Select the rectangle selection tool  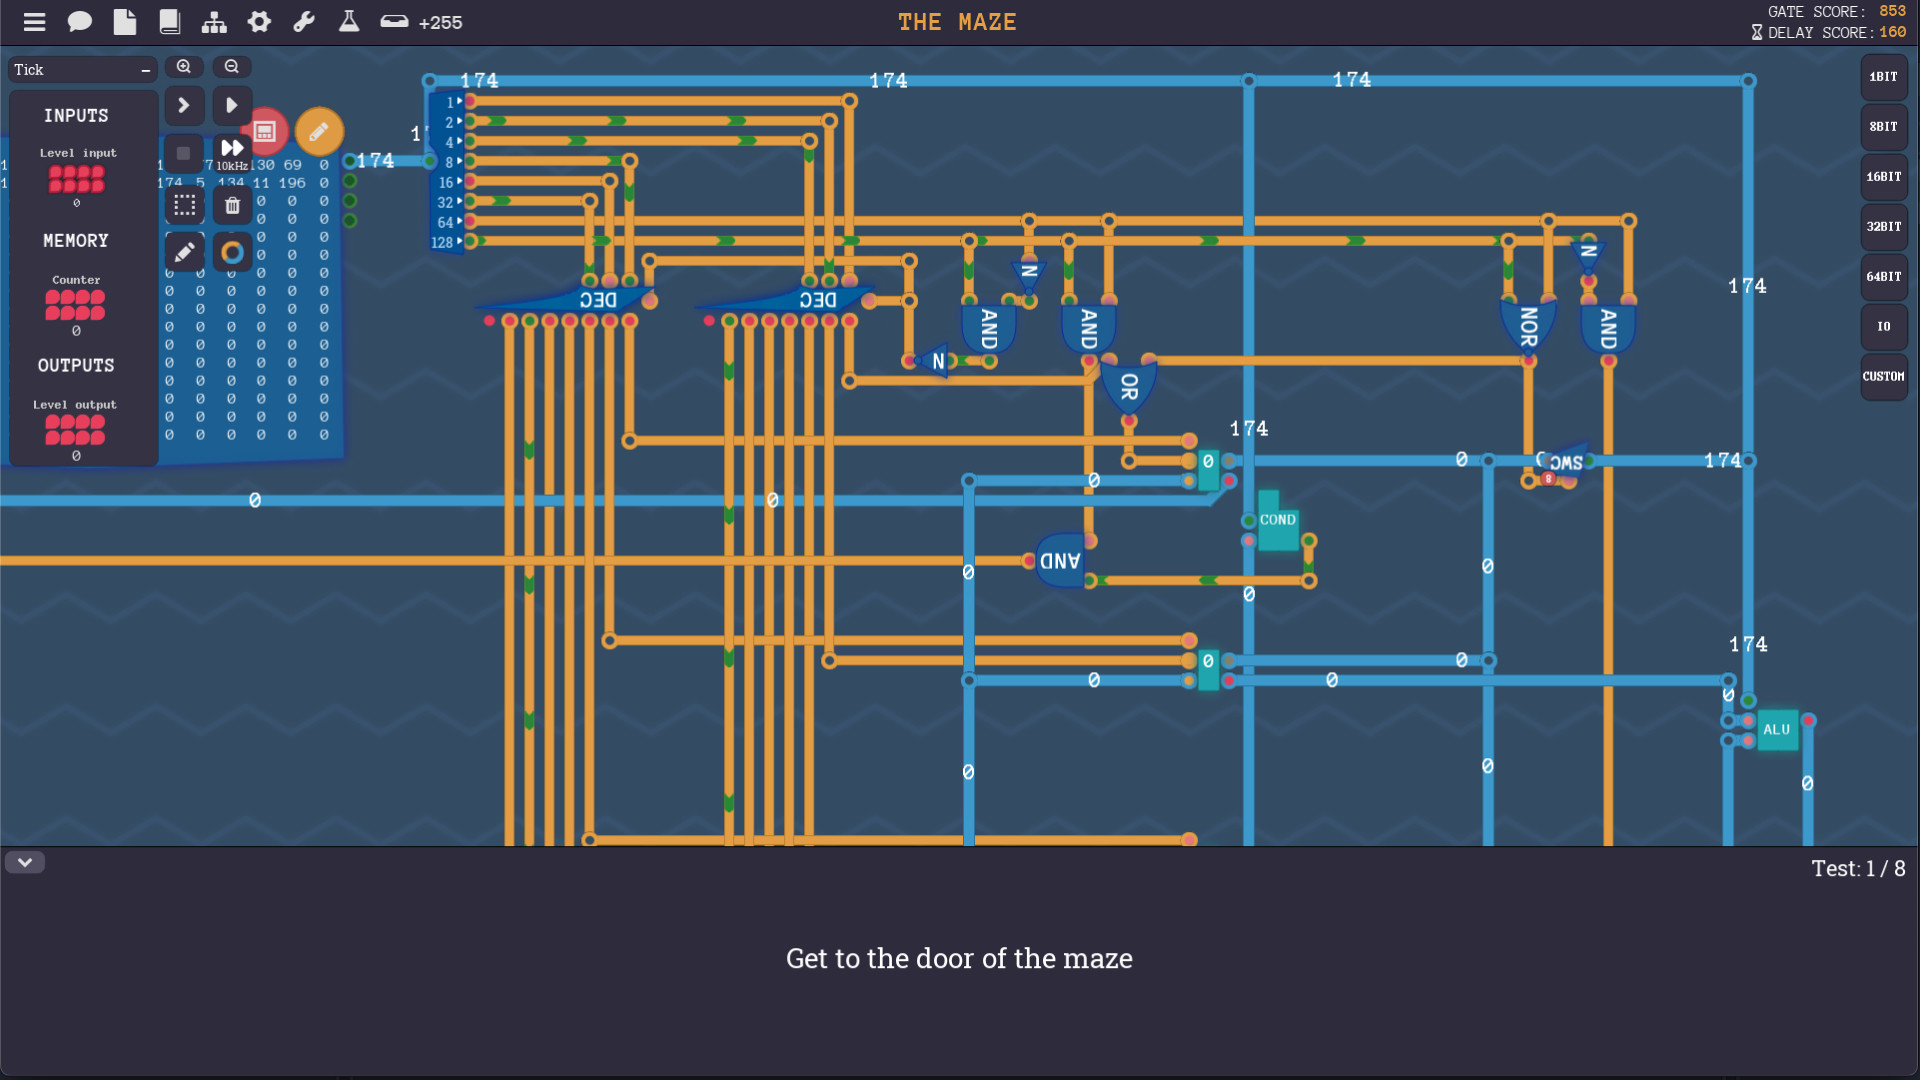point(184,205)
